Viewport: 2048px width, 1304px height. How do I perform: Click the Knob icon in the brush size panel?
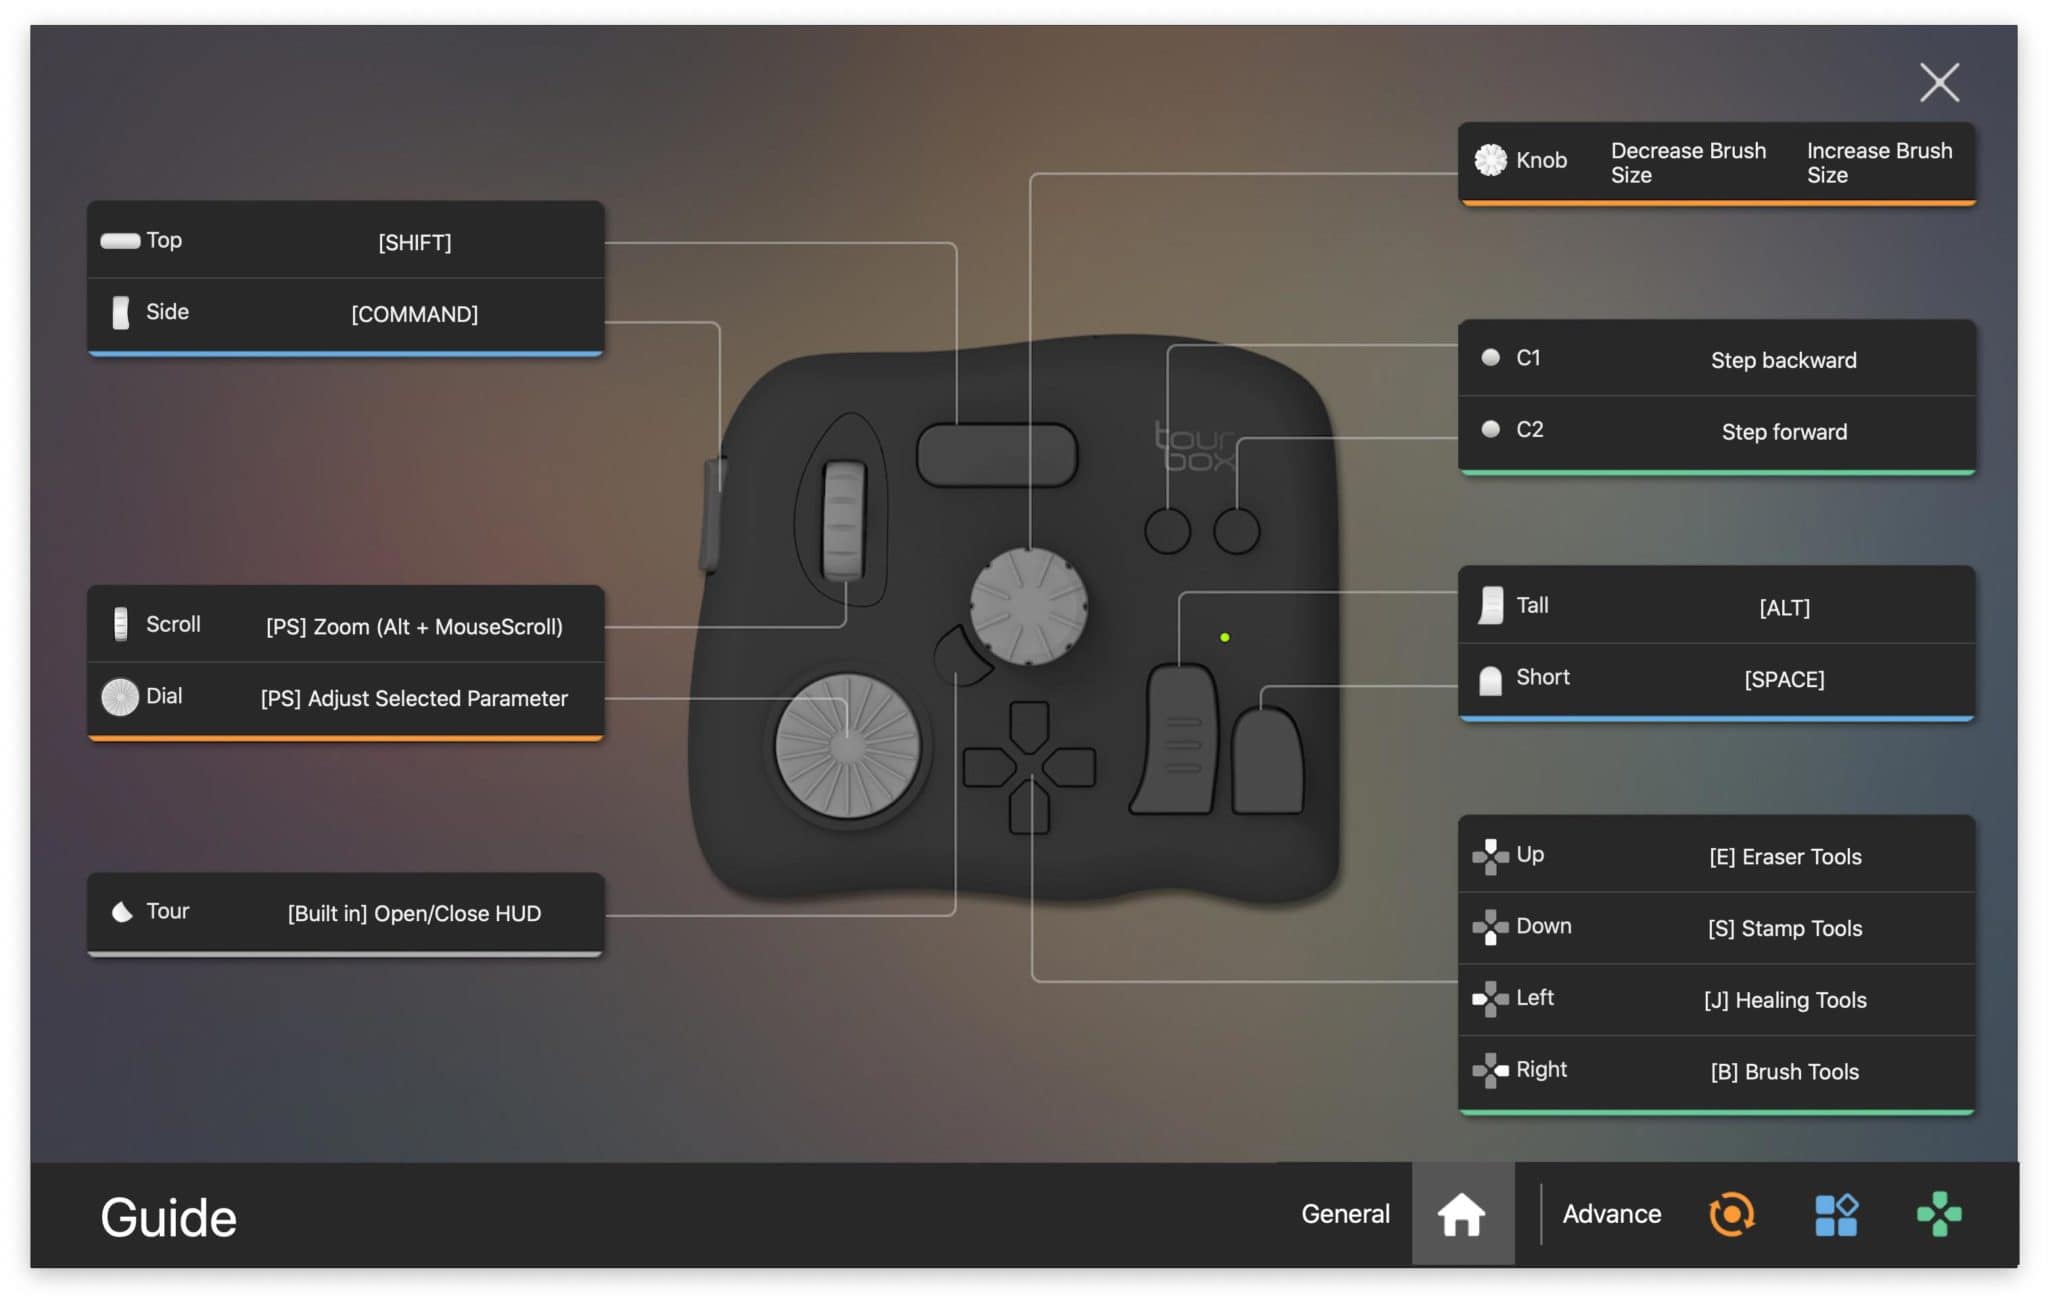tap(1489, 160)
